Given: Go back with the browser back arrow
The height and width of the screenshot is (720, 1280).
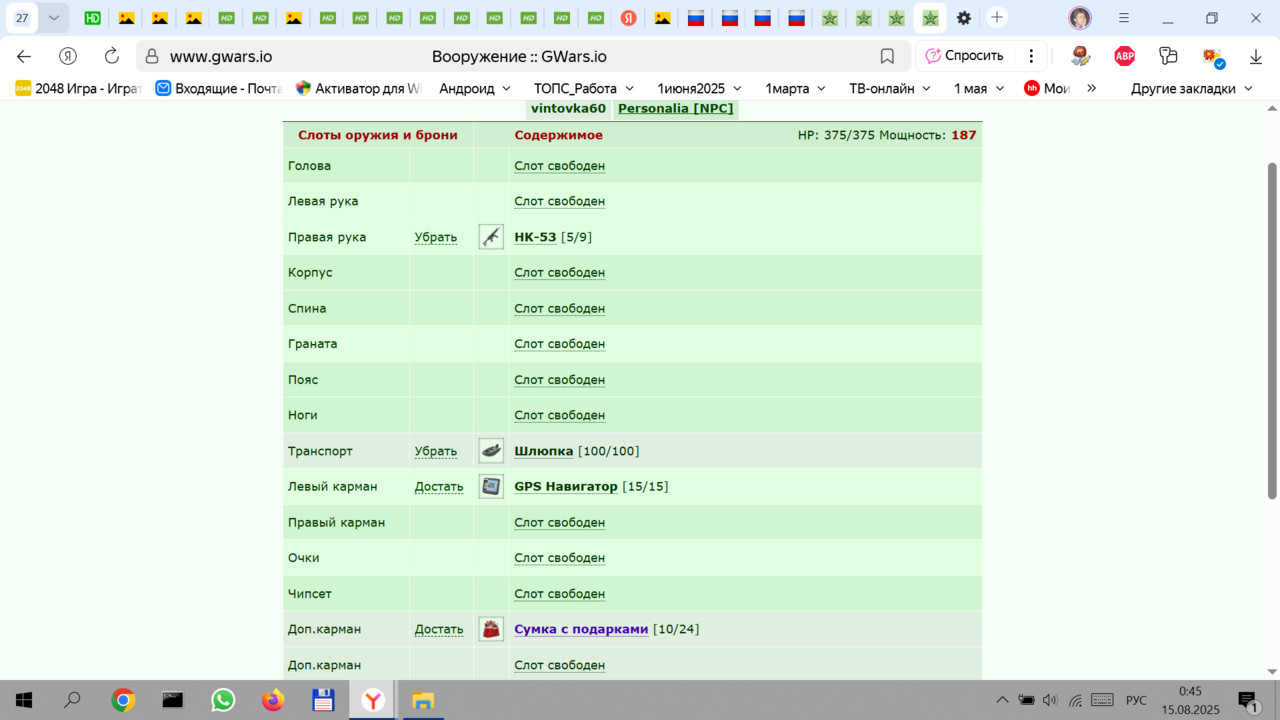Looking at the screenshot, I should point(24,56).
